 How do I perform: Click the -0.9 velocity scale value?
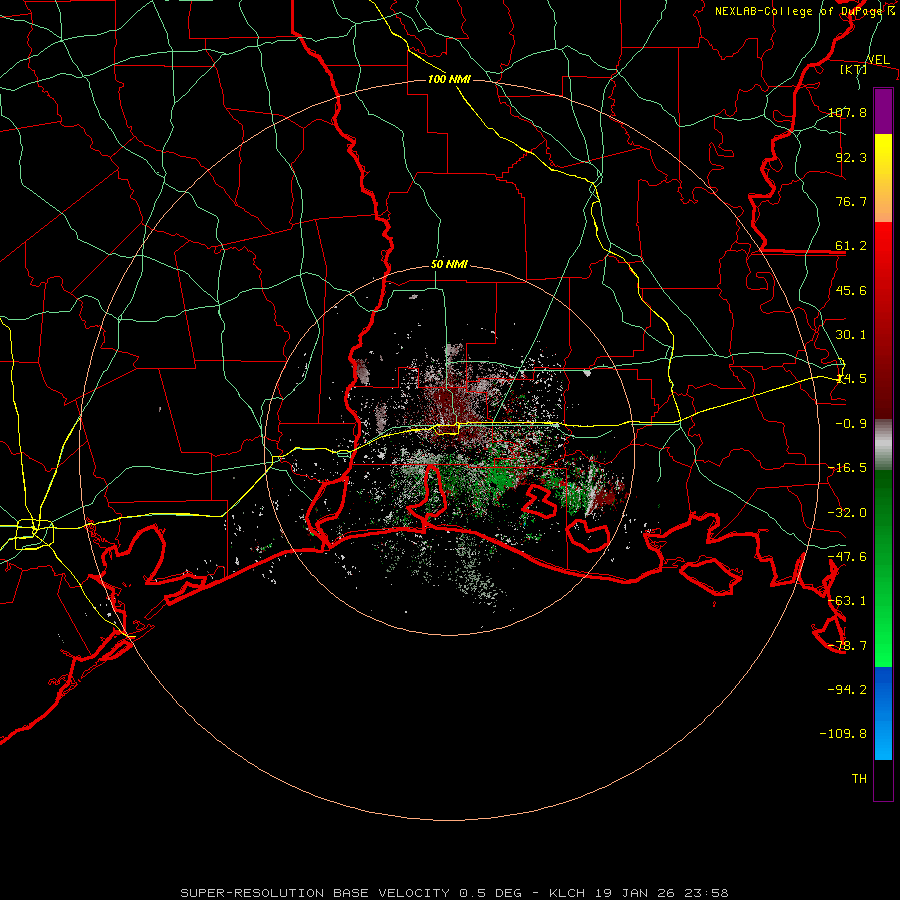pos(851,424)
